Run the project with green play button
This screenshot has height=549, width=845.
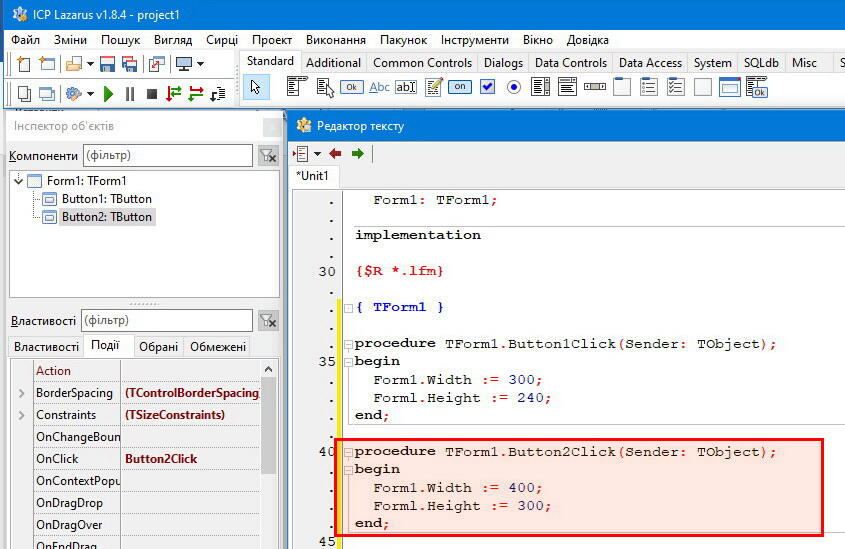point(108,94)
